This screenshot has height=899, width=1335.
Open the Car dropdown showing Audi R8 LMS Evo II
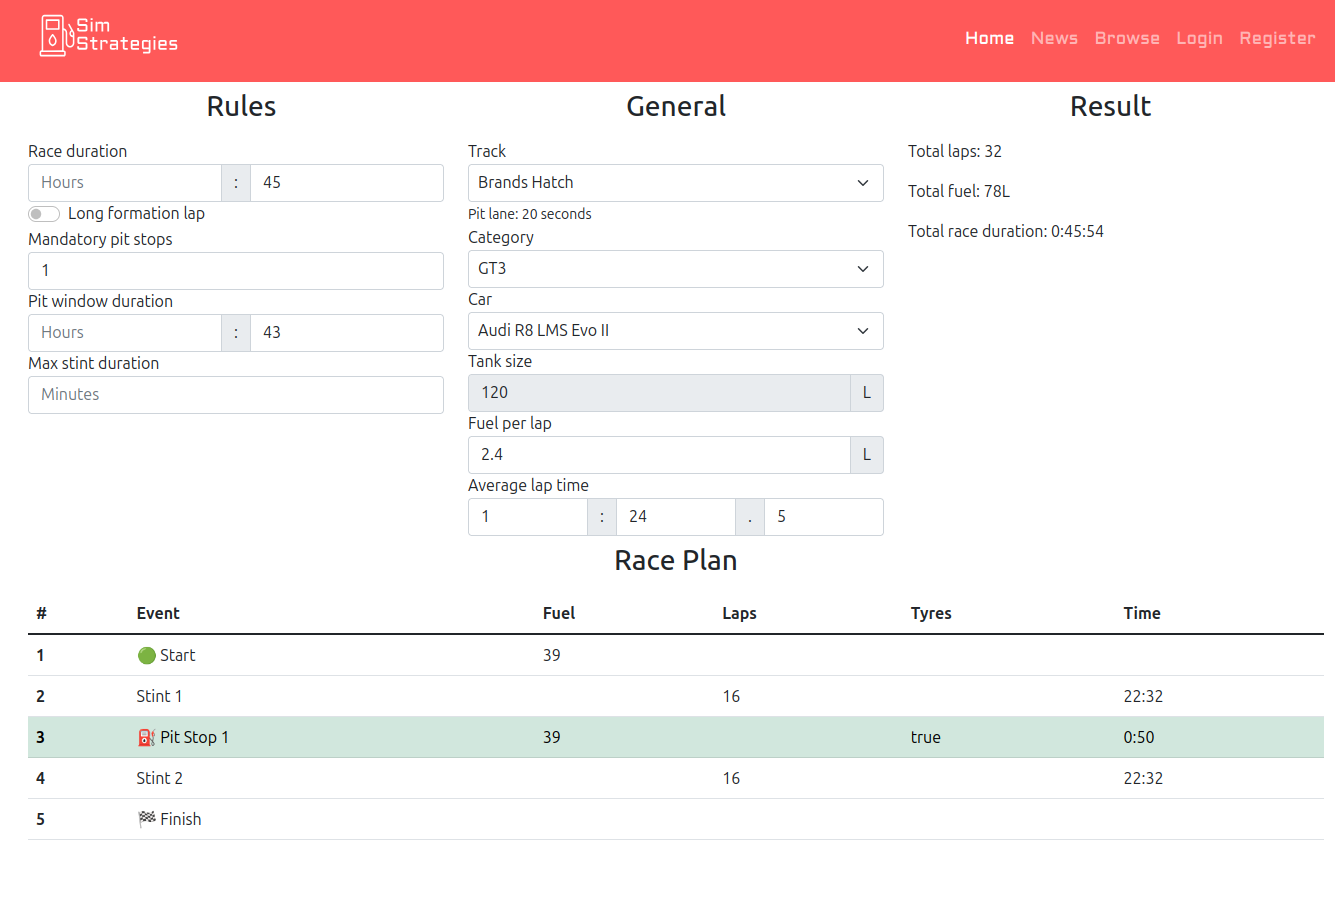coord(675,330)
